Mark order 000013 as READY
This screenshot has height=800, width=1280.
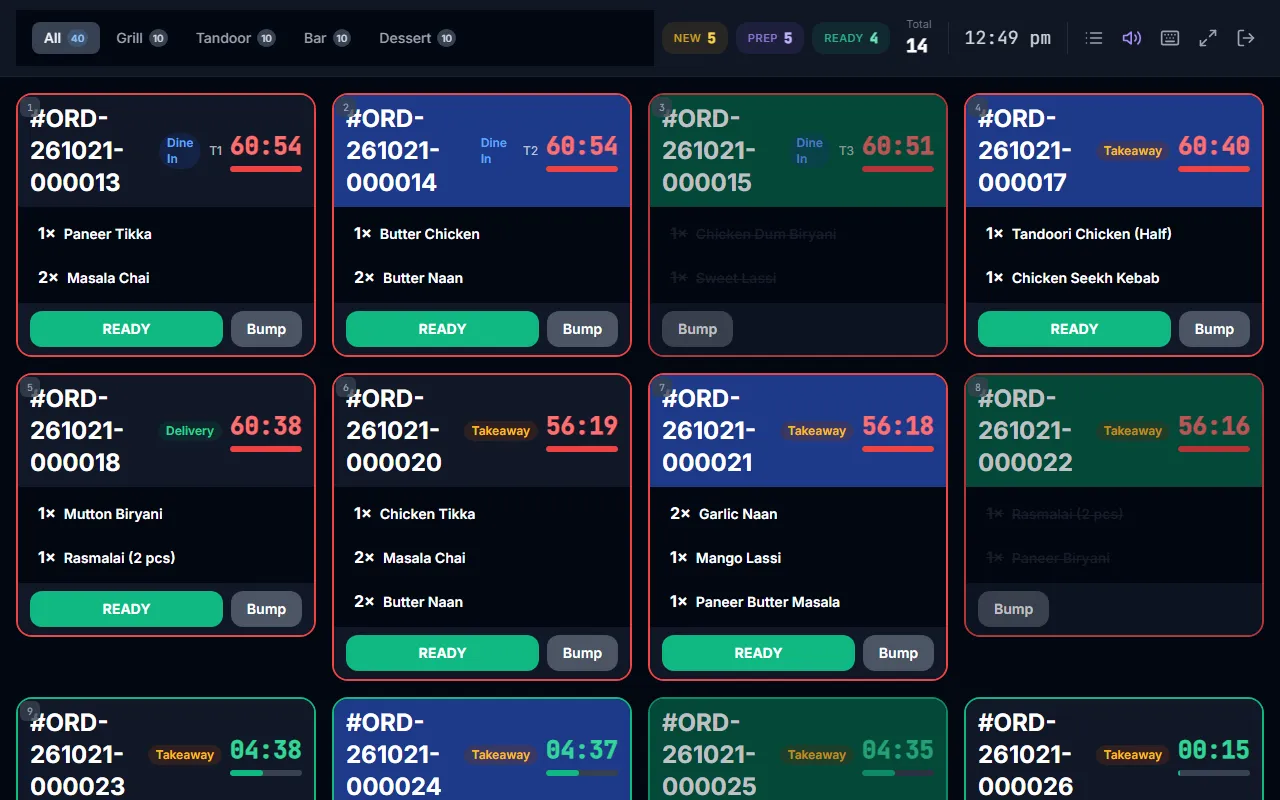click(x=126, y=329)
